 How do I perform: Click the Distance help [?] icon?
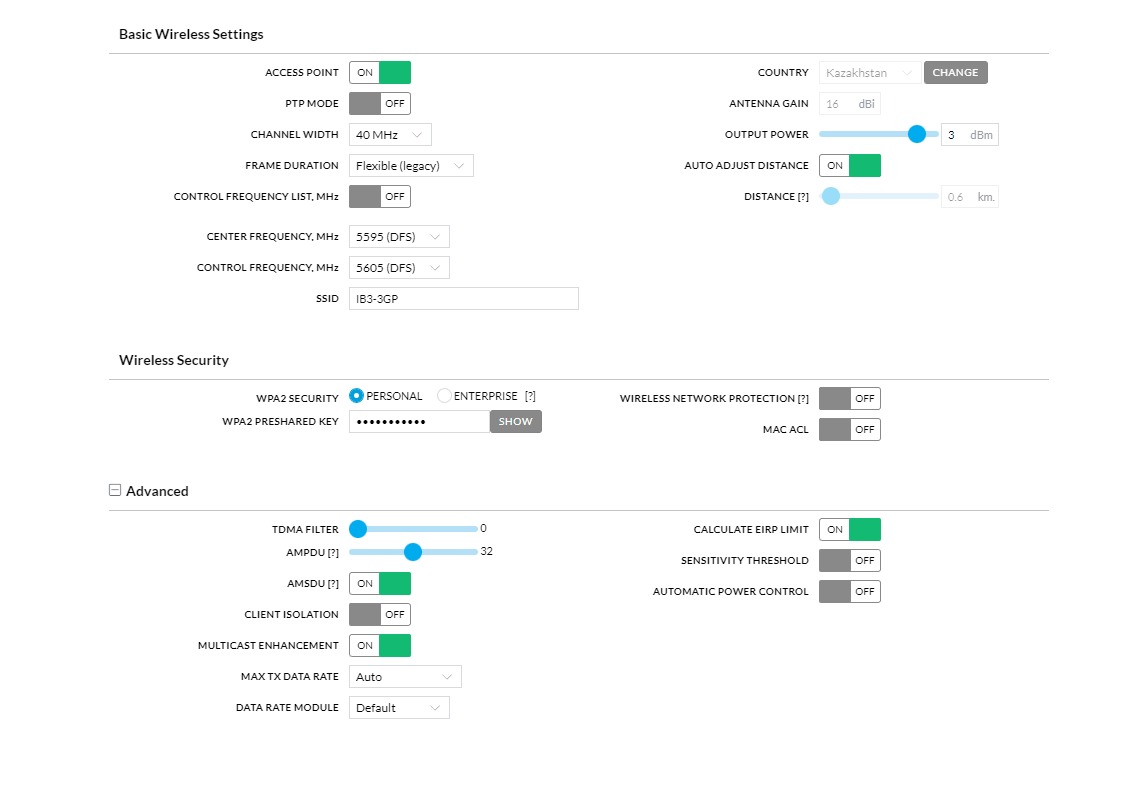click(x=803, y=197)
